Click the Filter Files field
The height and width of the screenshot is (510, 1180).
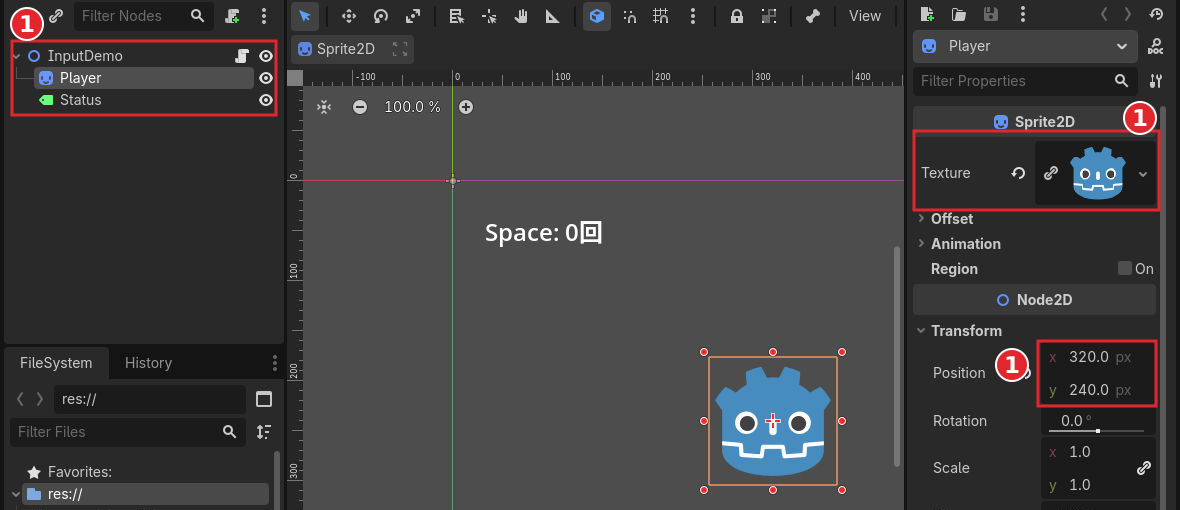(128, 432)
